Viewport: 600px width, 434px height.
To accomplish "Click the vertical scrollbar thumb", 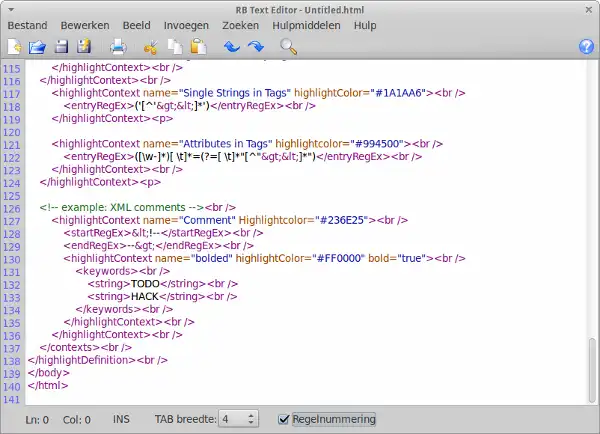I will click(x=592, y=370).
